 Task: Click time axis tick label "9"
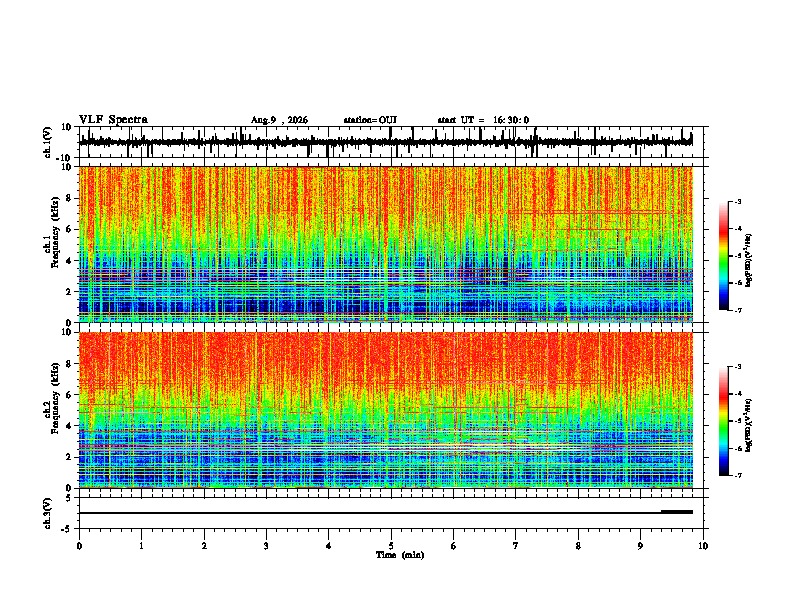pyautogui.click(x=640, y=546)
